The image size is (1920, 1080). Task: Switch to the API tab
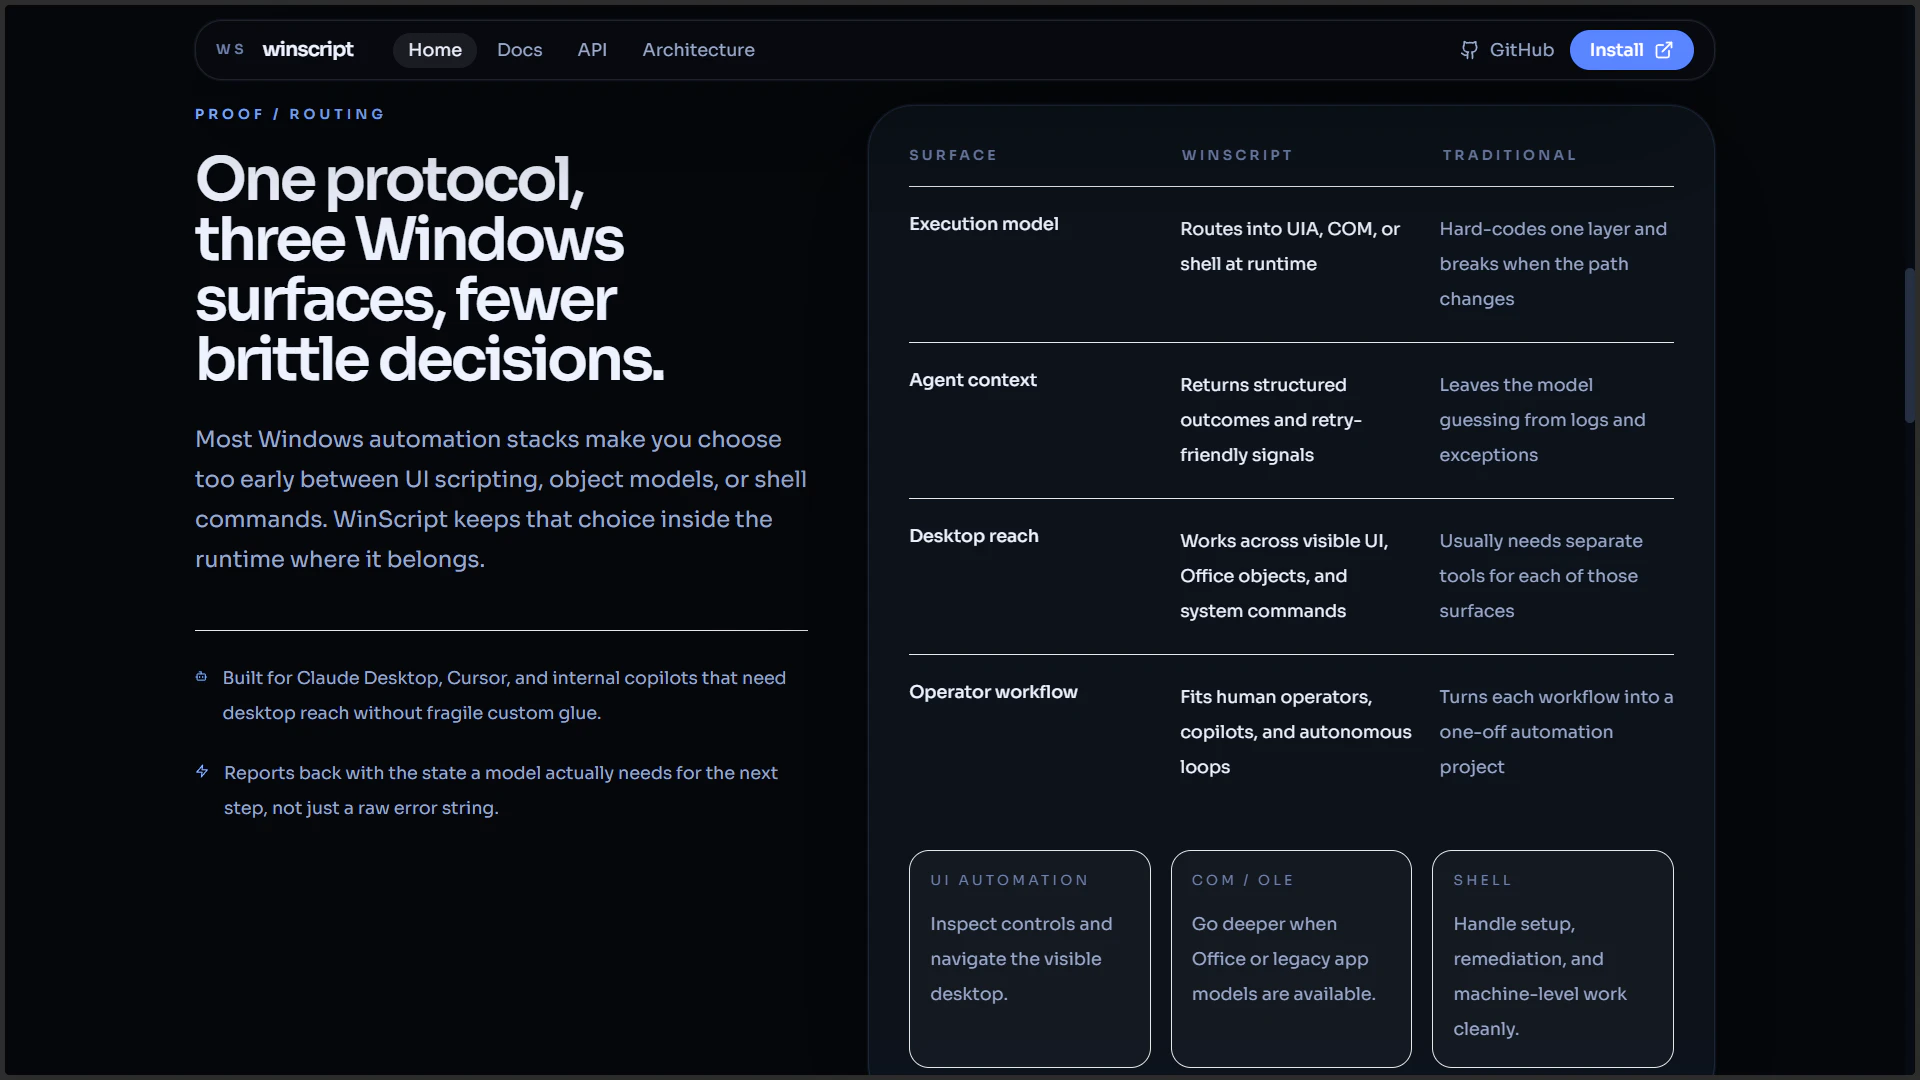click(x=592, y=49)
